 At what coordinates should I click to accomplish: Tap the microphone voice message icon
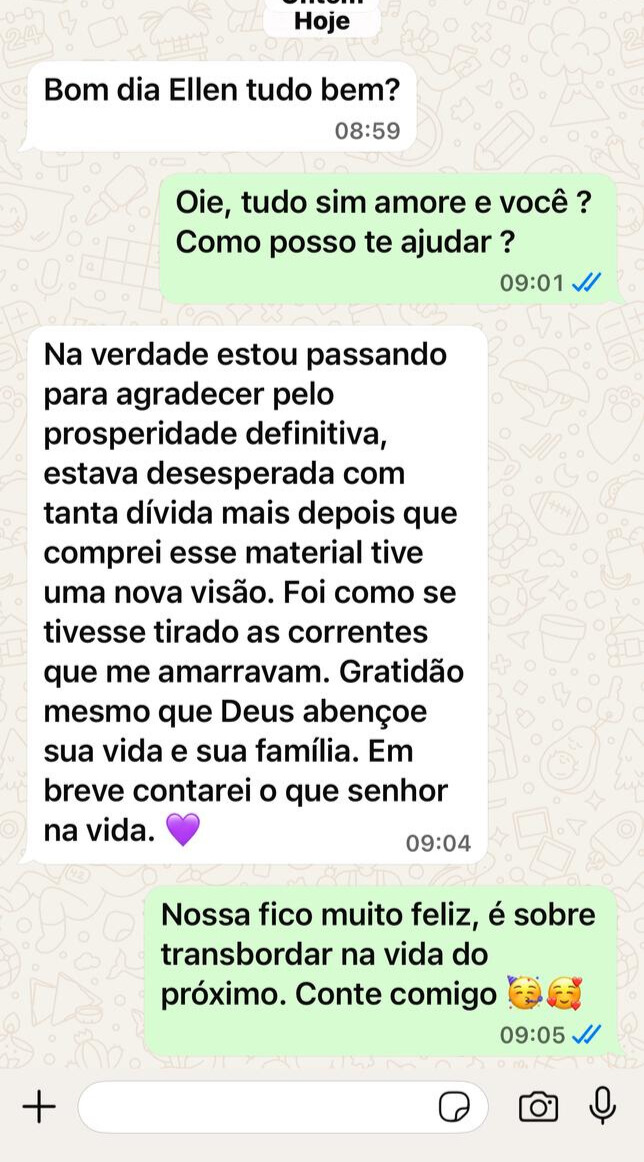click(602, 1106)
